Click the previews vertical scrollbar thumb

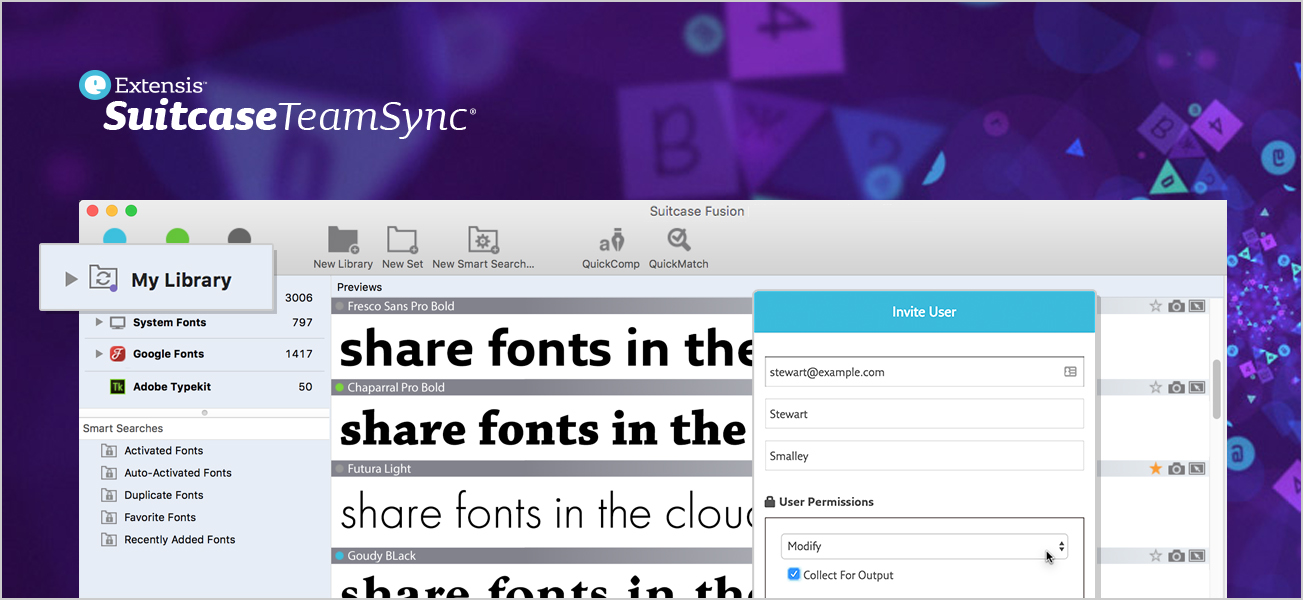pyautogui.click(x=1216, y=389)
